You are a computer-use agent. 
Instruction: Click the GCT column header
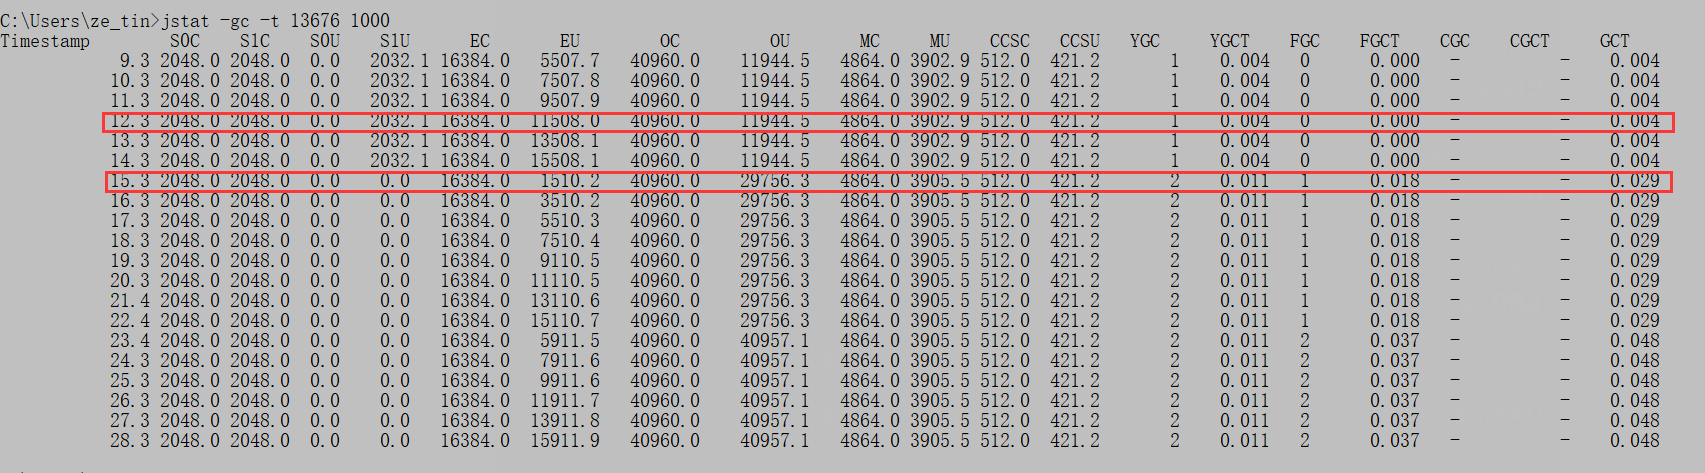click(x=1615, y=41)
